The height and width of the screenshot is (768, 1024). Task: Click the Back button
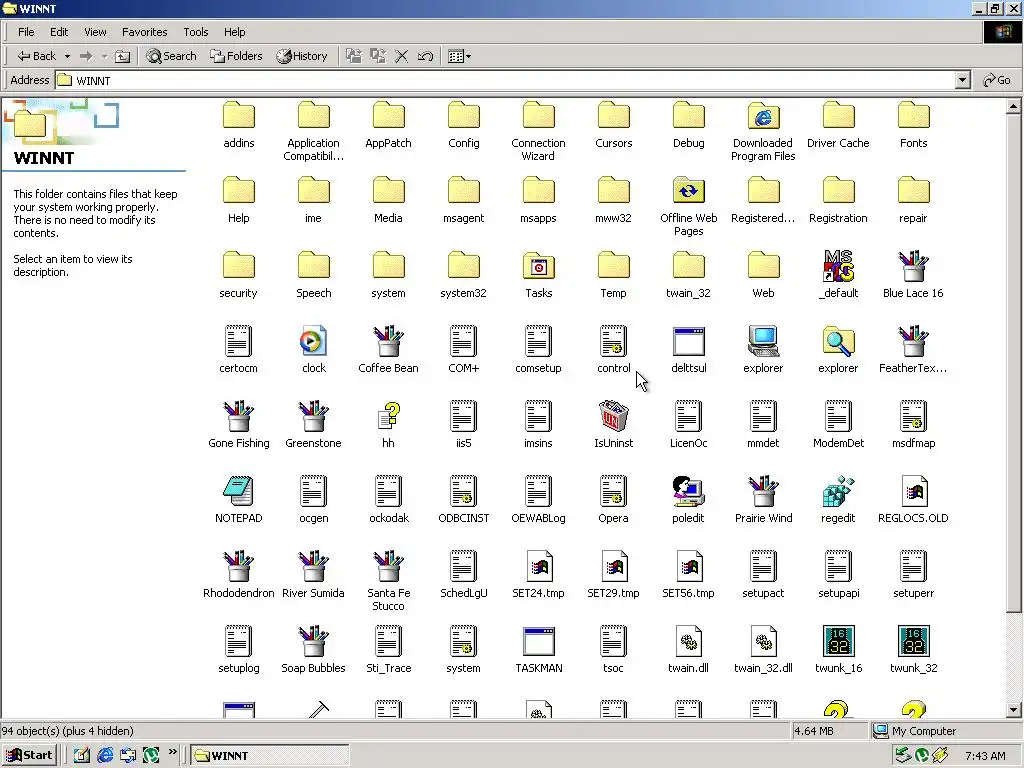click(37, 56)
